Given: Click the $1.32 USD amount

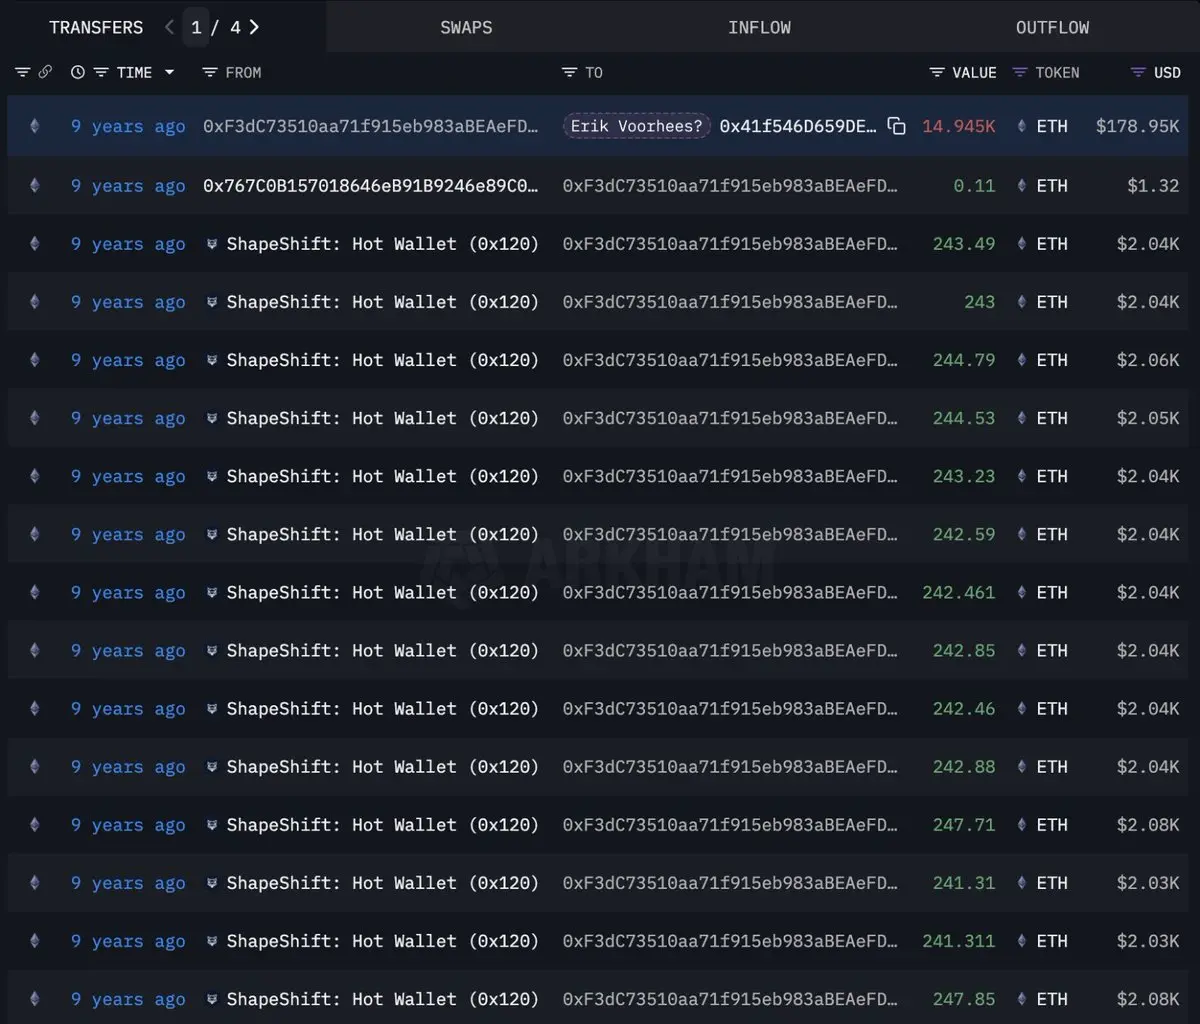Looking at the screenshot, I should [x=1153, y=185].
